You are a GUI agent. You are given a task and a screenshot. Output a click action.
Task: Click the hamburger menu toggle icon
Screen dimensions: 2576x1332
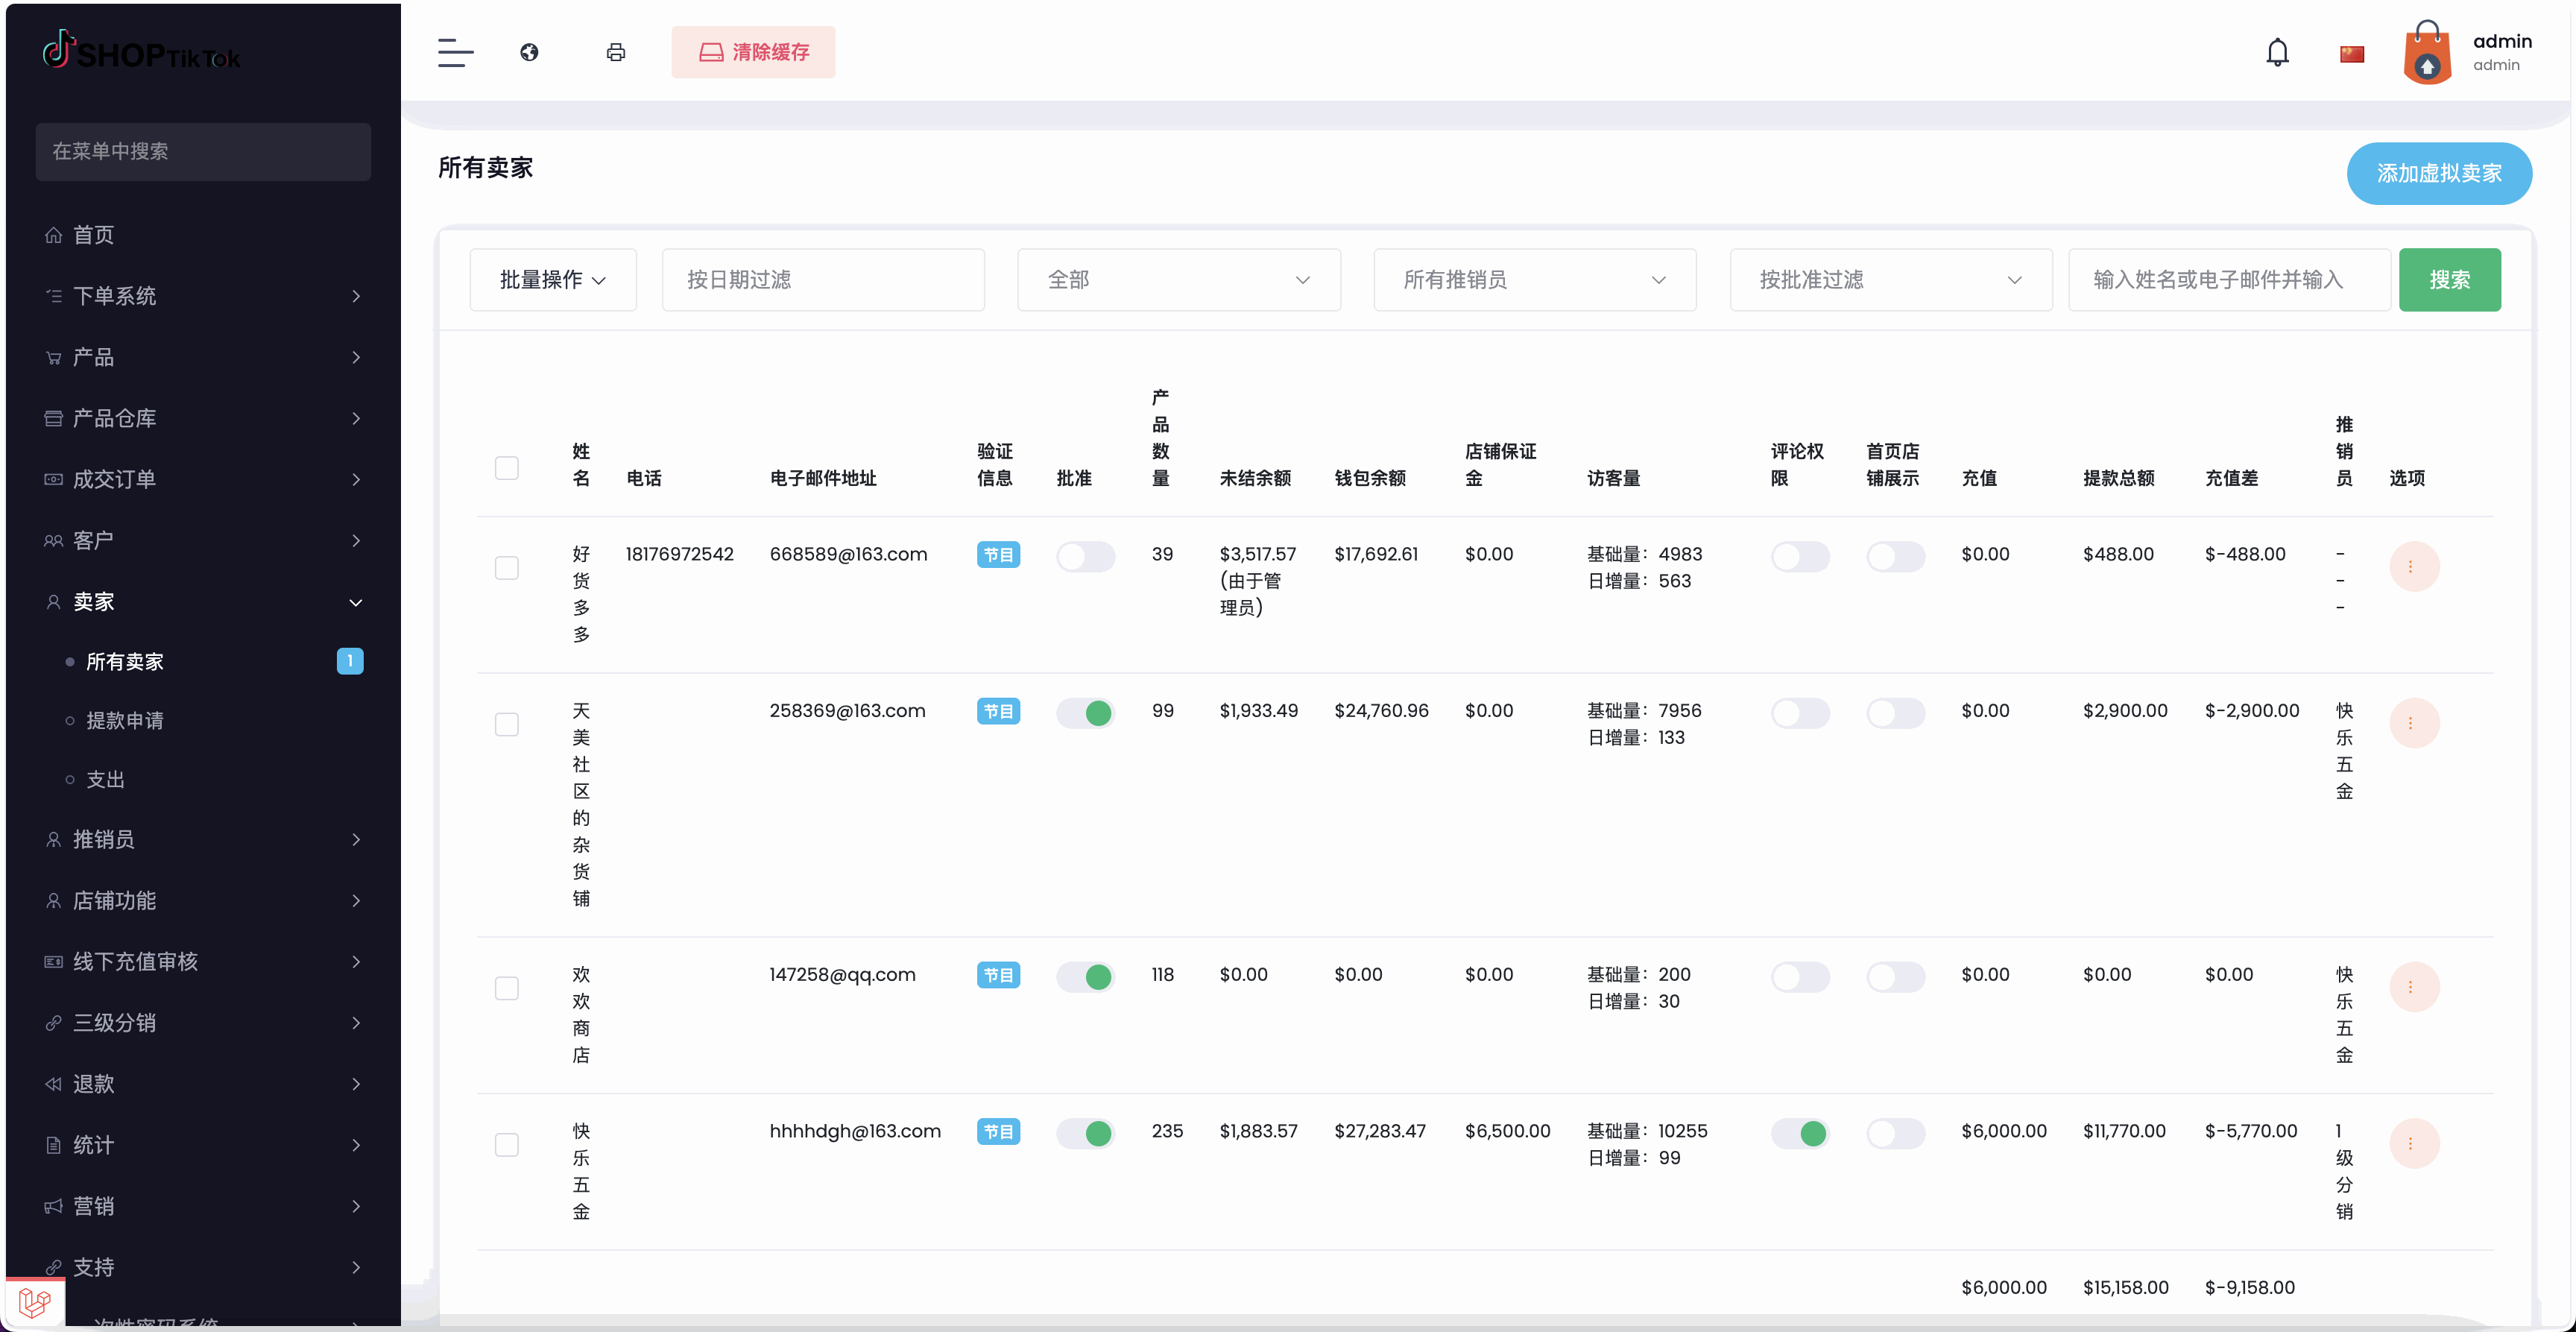click(455, 52)
